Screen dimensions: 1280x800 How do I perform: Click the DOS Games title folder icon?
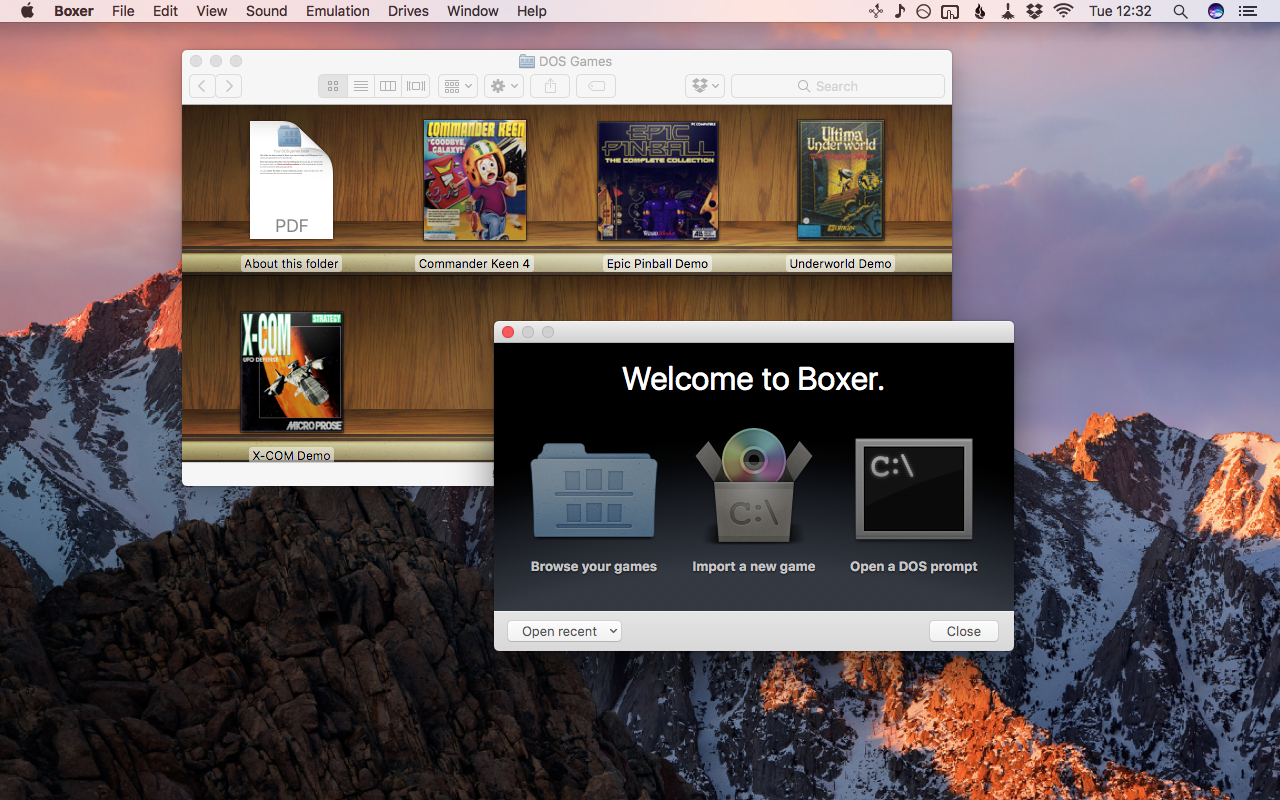tap(527, 61)
